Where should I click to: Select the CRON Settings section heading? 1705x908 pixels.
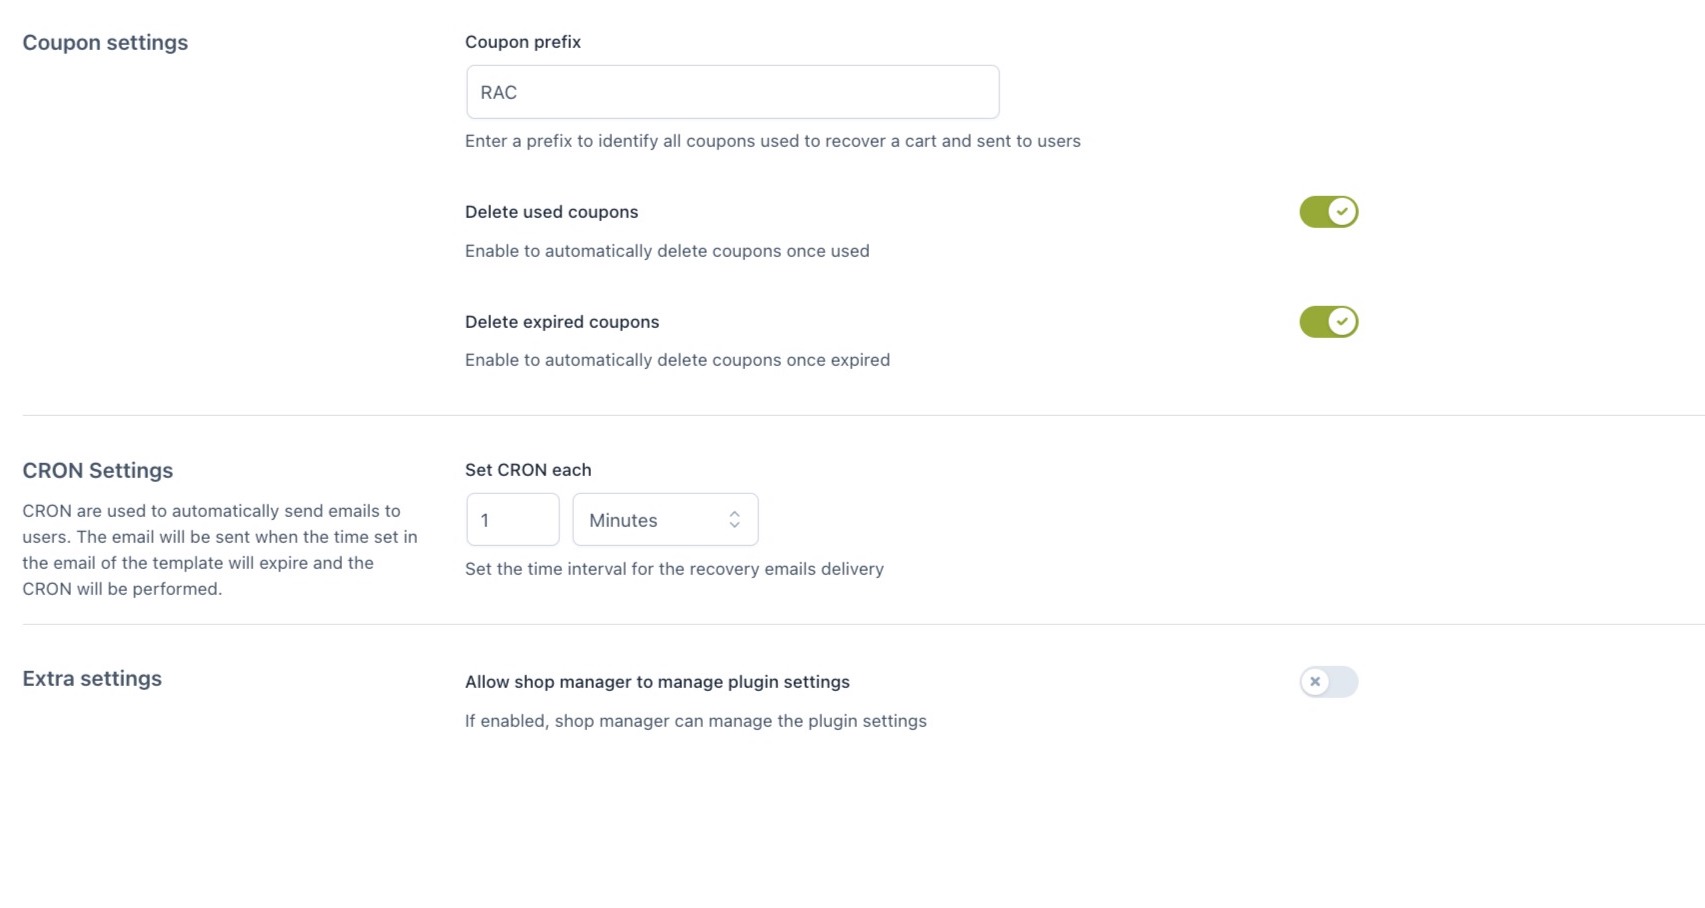(98, 471)
